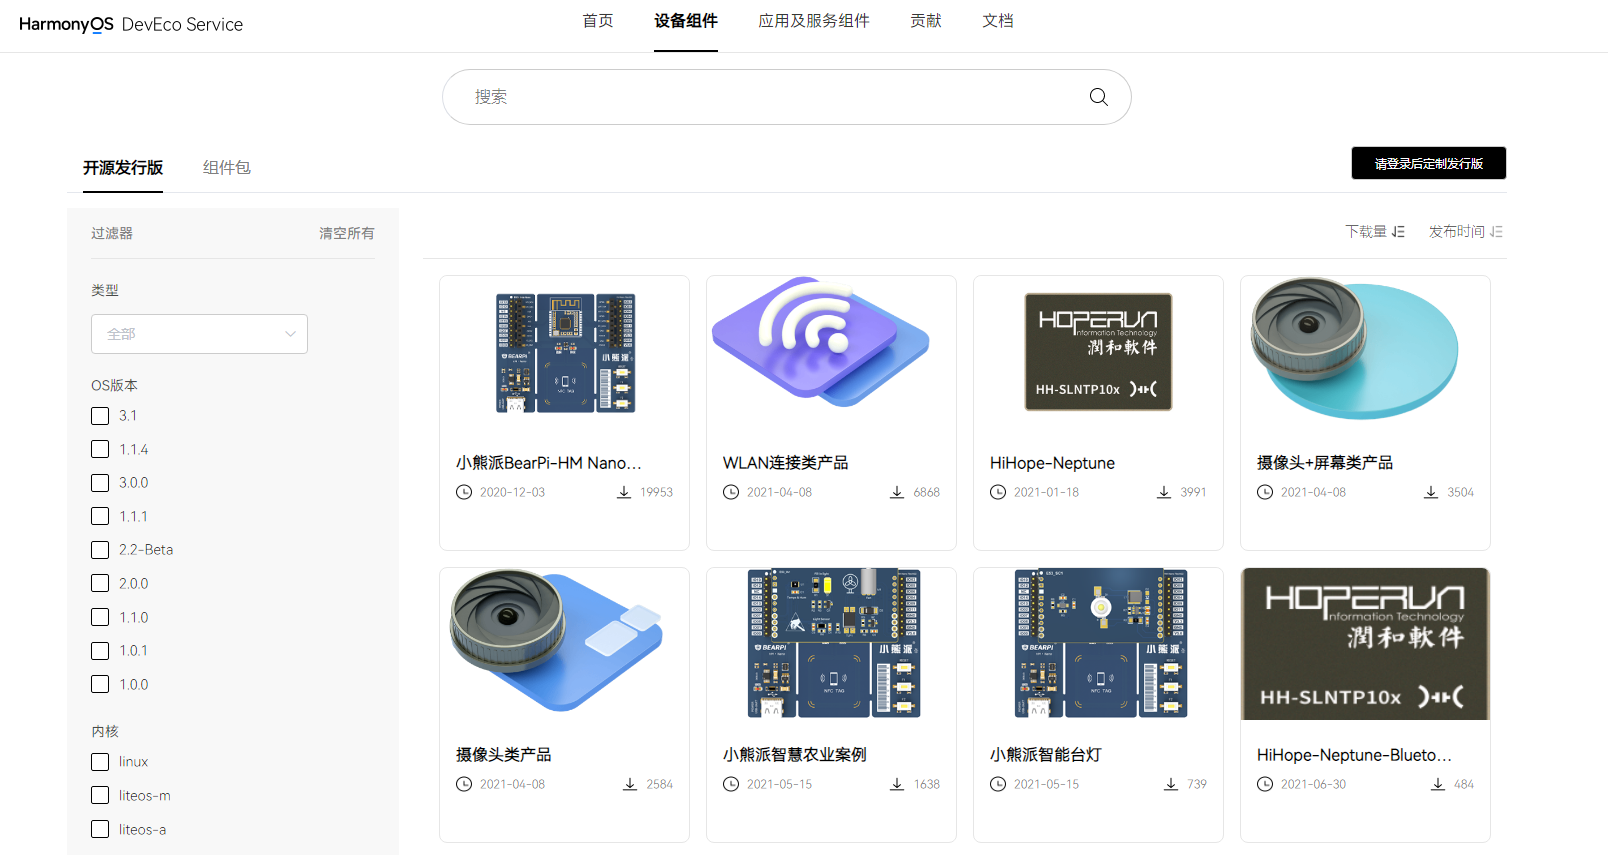Click clock icon on 摄像头+屏幕类产品 card
The height and width of the screenshot is (855, 1608).
click(x=1265, y=492)
